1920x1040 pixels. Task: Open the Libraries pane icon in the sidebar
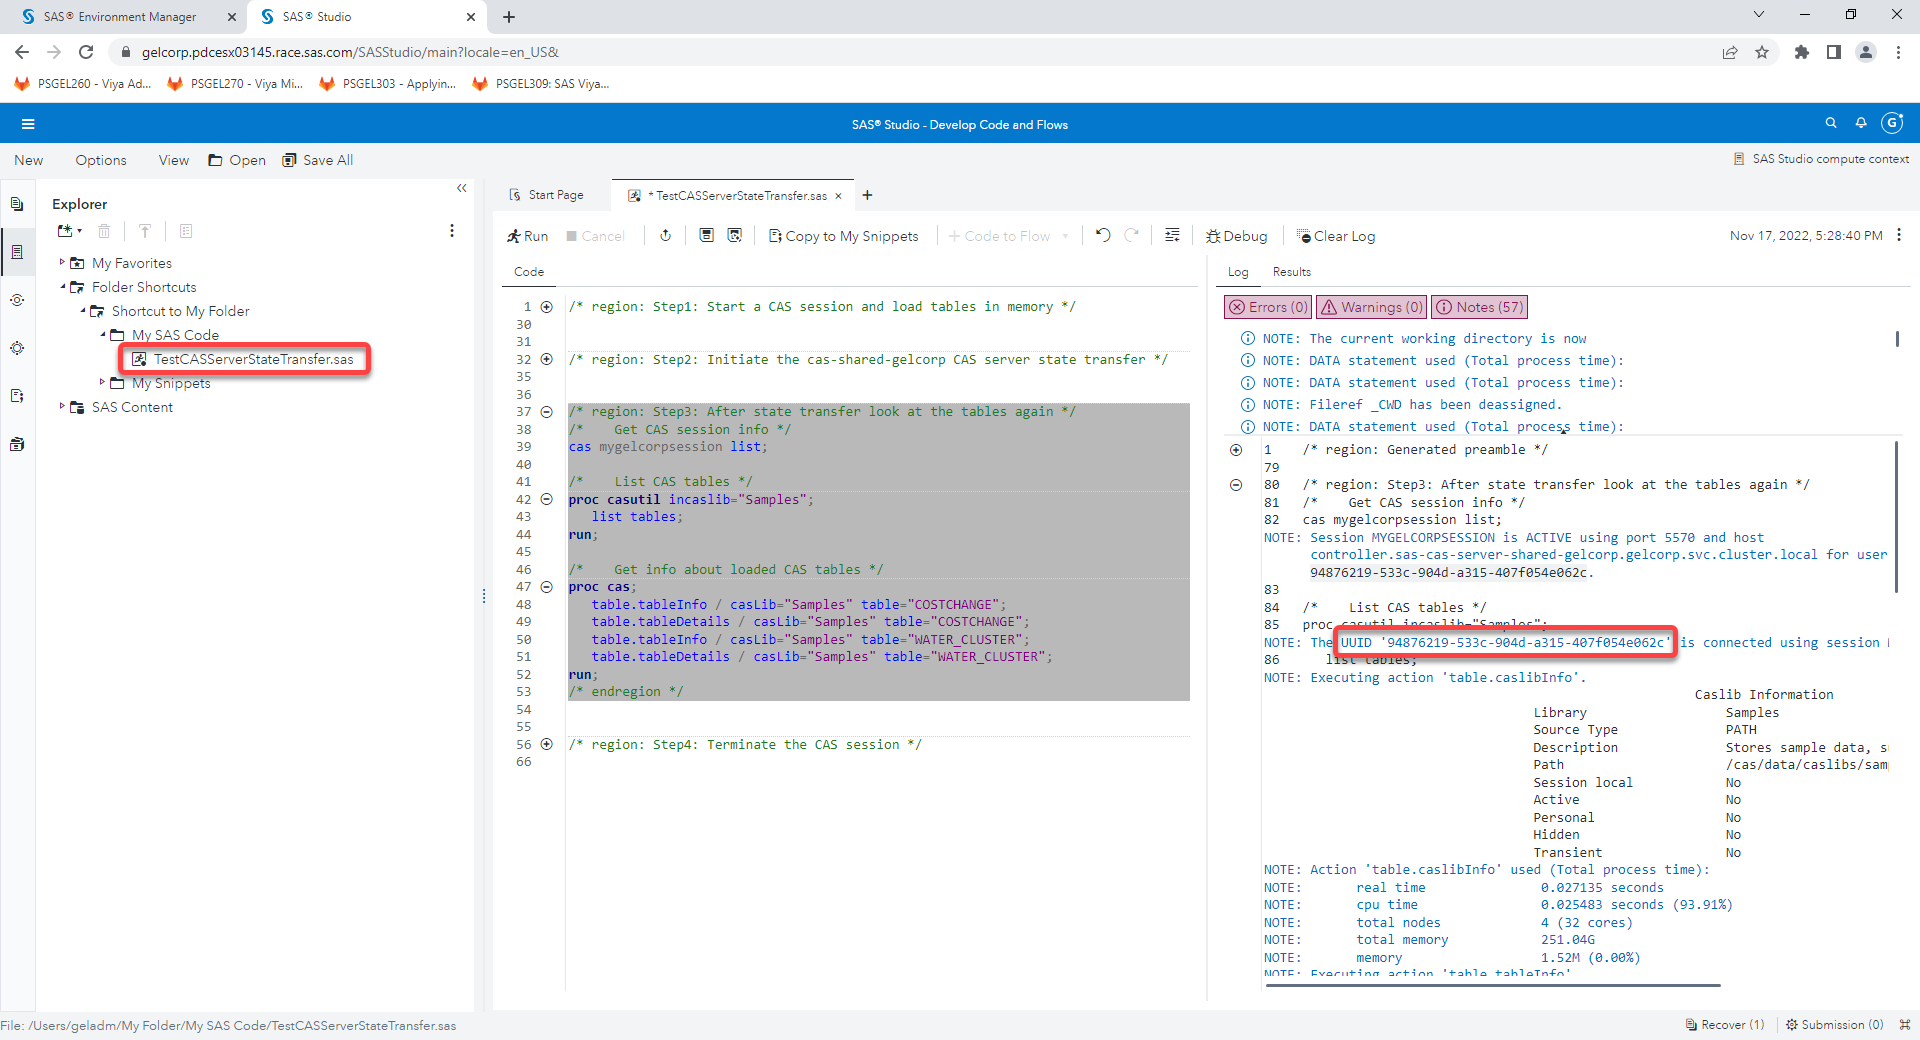17,348
